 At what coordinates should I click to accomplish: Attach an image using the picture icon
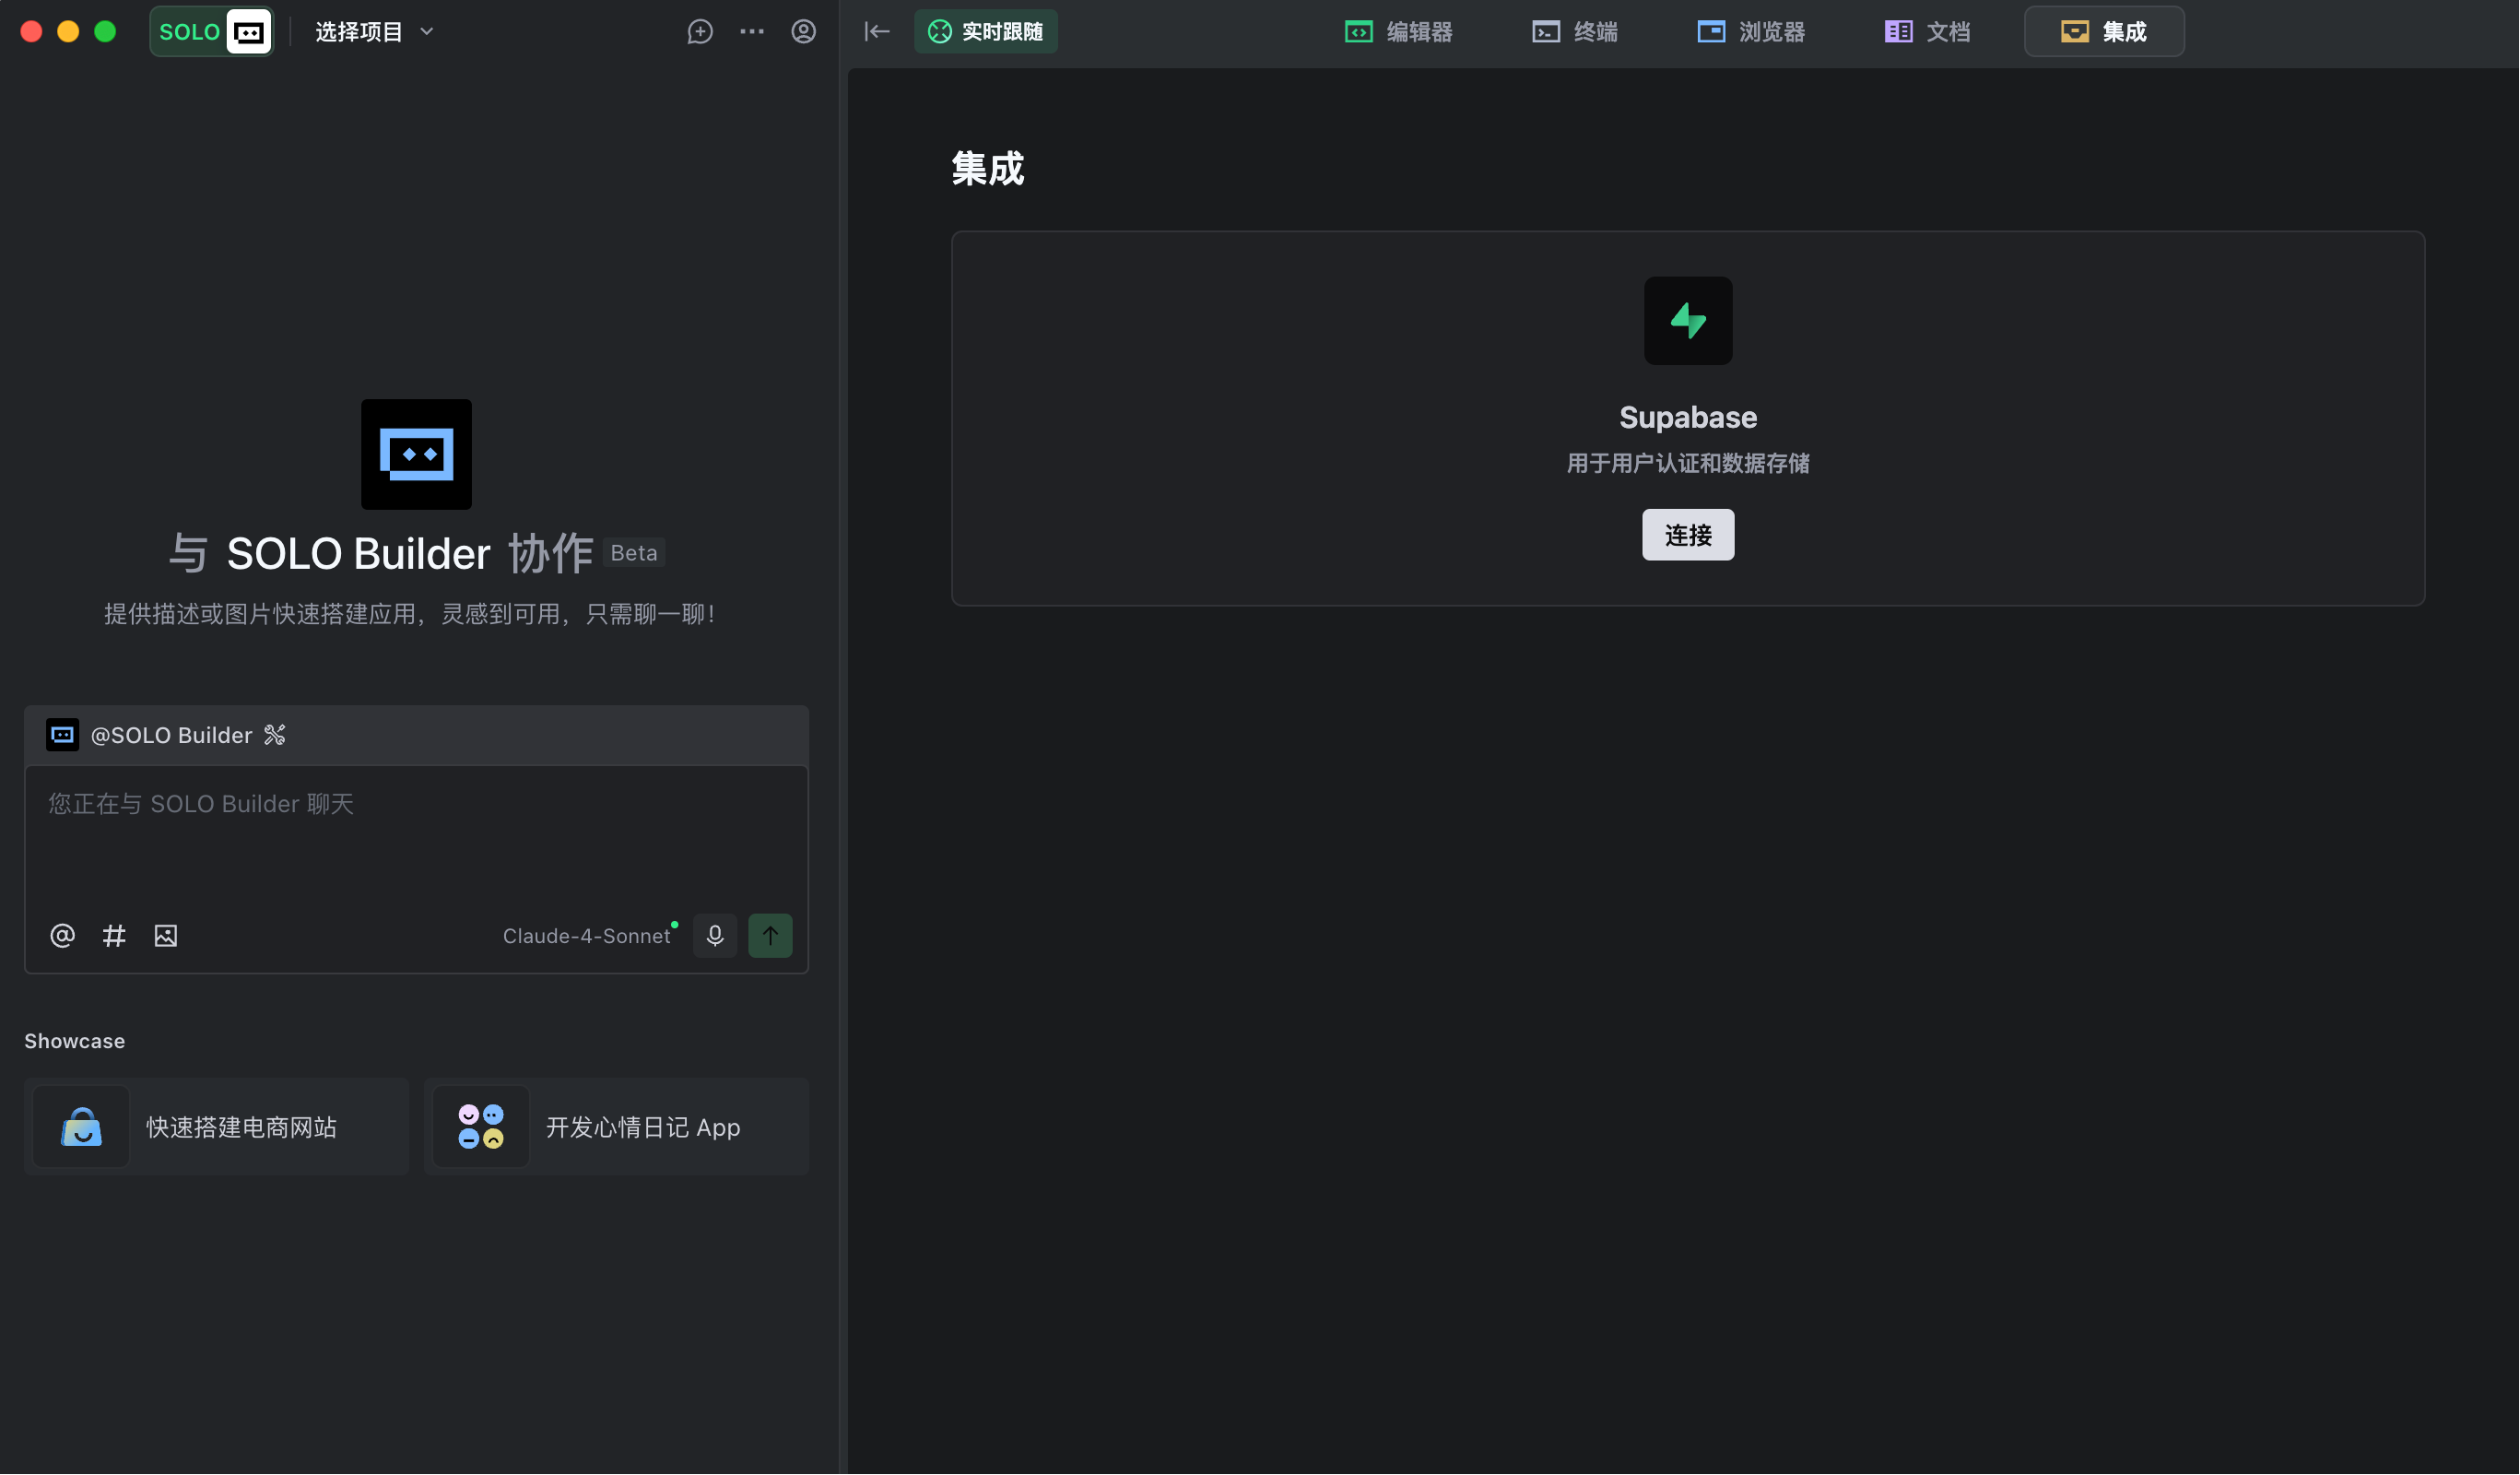tap(166, 936)
